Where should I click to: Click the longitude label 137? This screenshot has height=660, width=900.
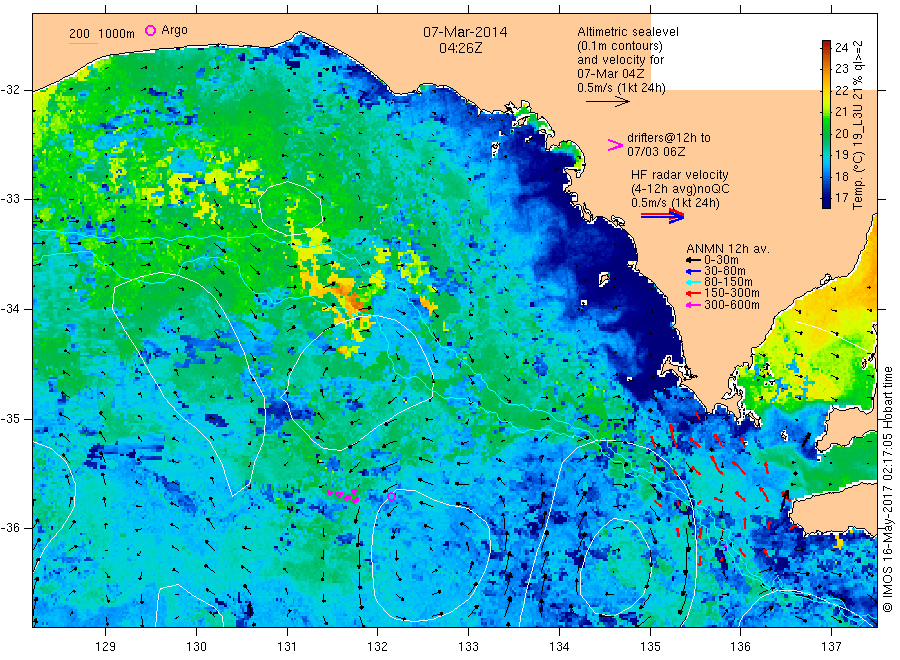coord(831,647)
